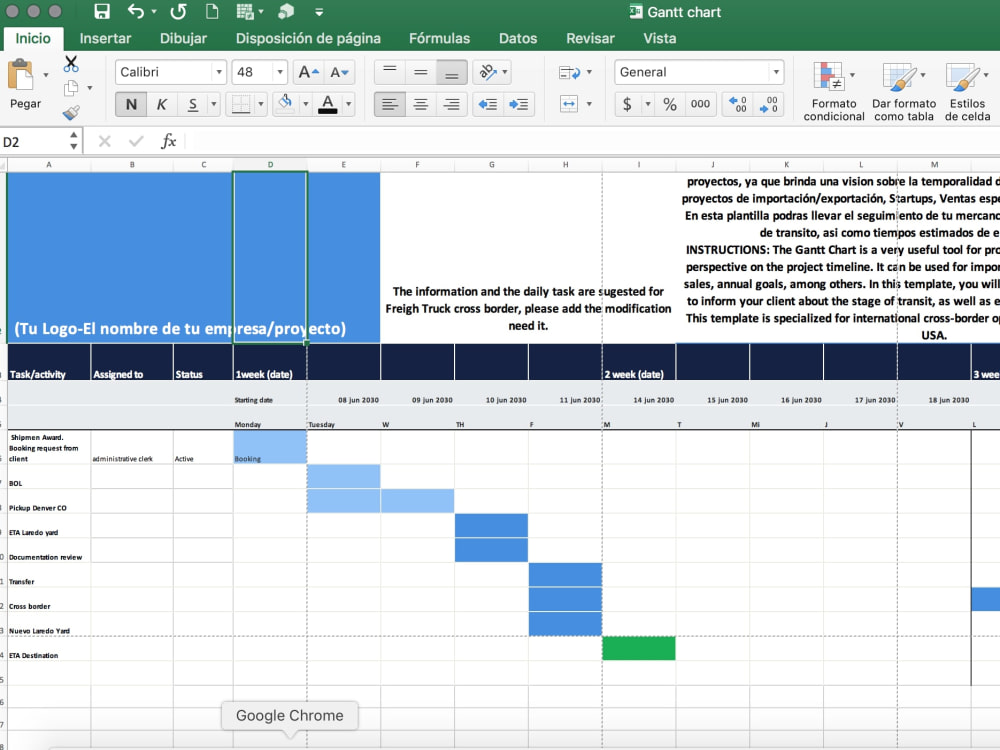Click the Insert function fx icon
Viewport: 1000px width, 750px height.
(x=168, y=141)
